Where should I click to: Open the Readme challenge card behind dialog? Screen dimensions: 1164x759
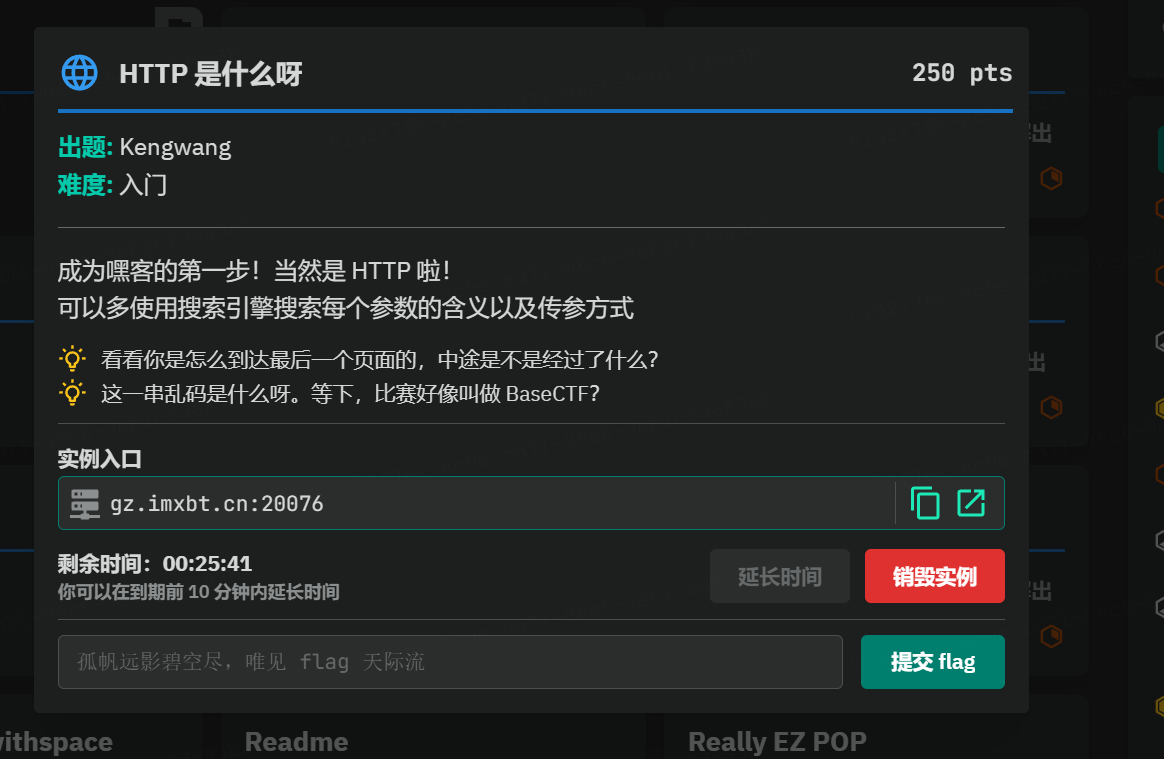[296, 742]
